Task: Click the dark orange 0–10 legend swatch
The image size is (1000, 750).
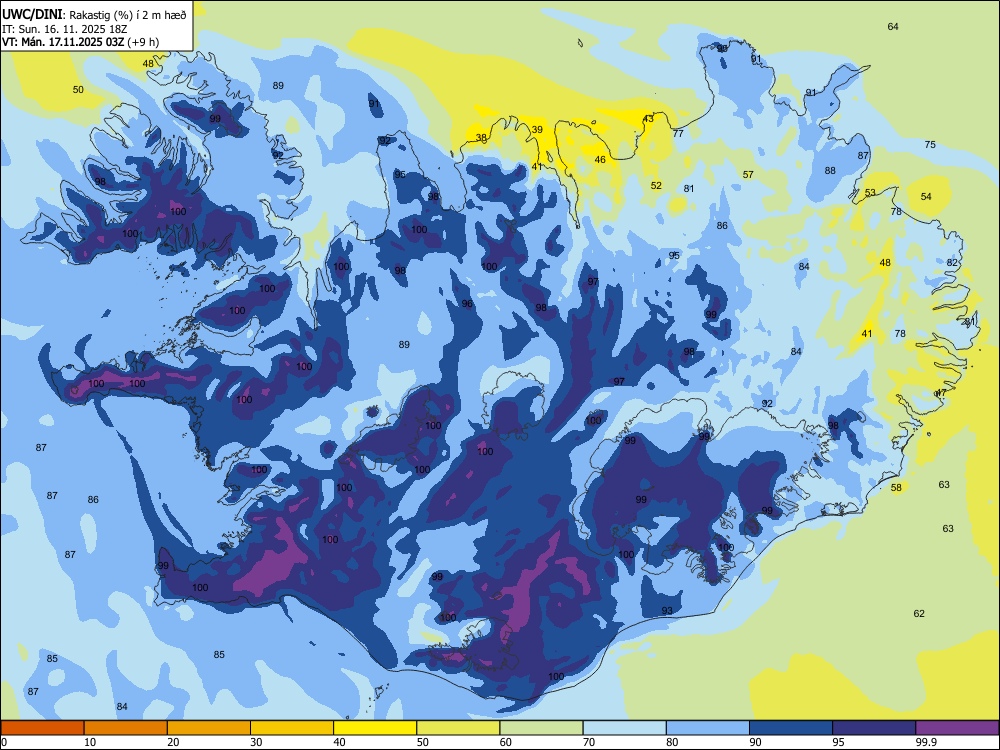Action: [42, 728]
